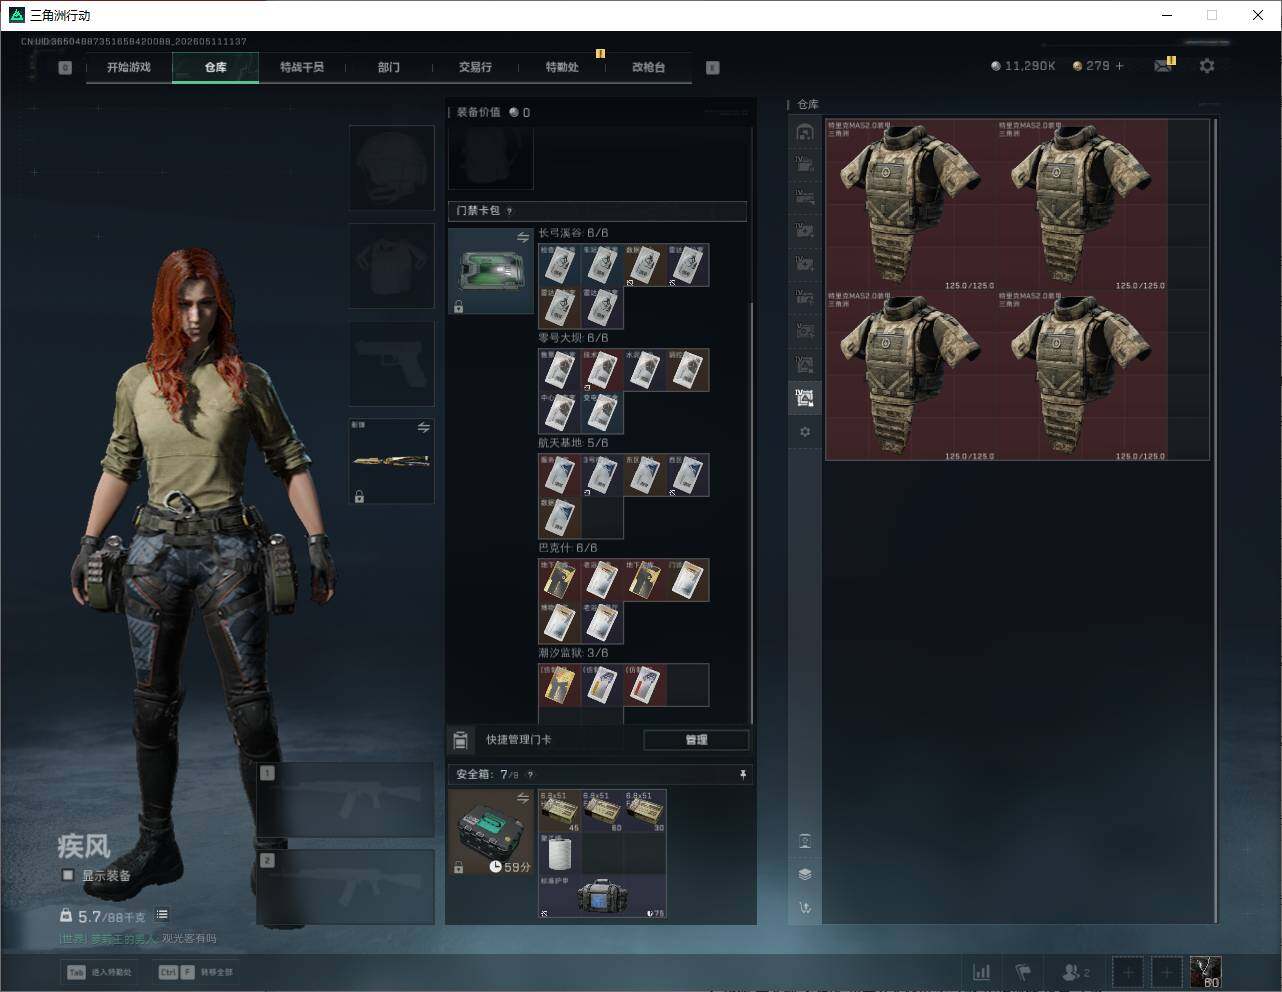
Task: Open the 特勤处 tab
Action: coord(562,67)
